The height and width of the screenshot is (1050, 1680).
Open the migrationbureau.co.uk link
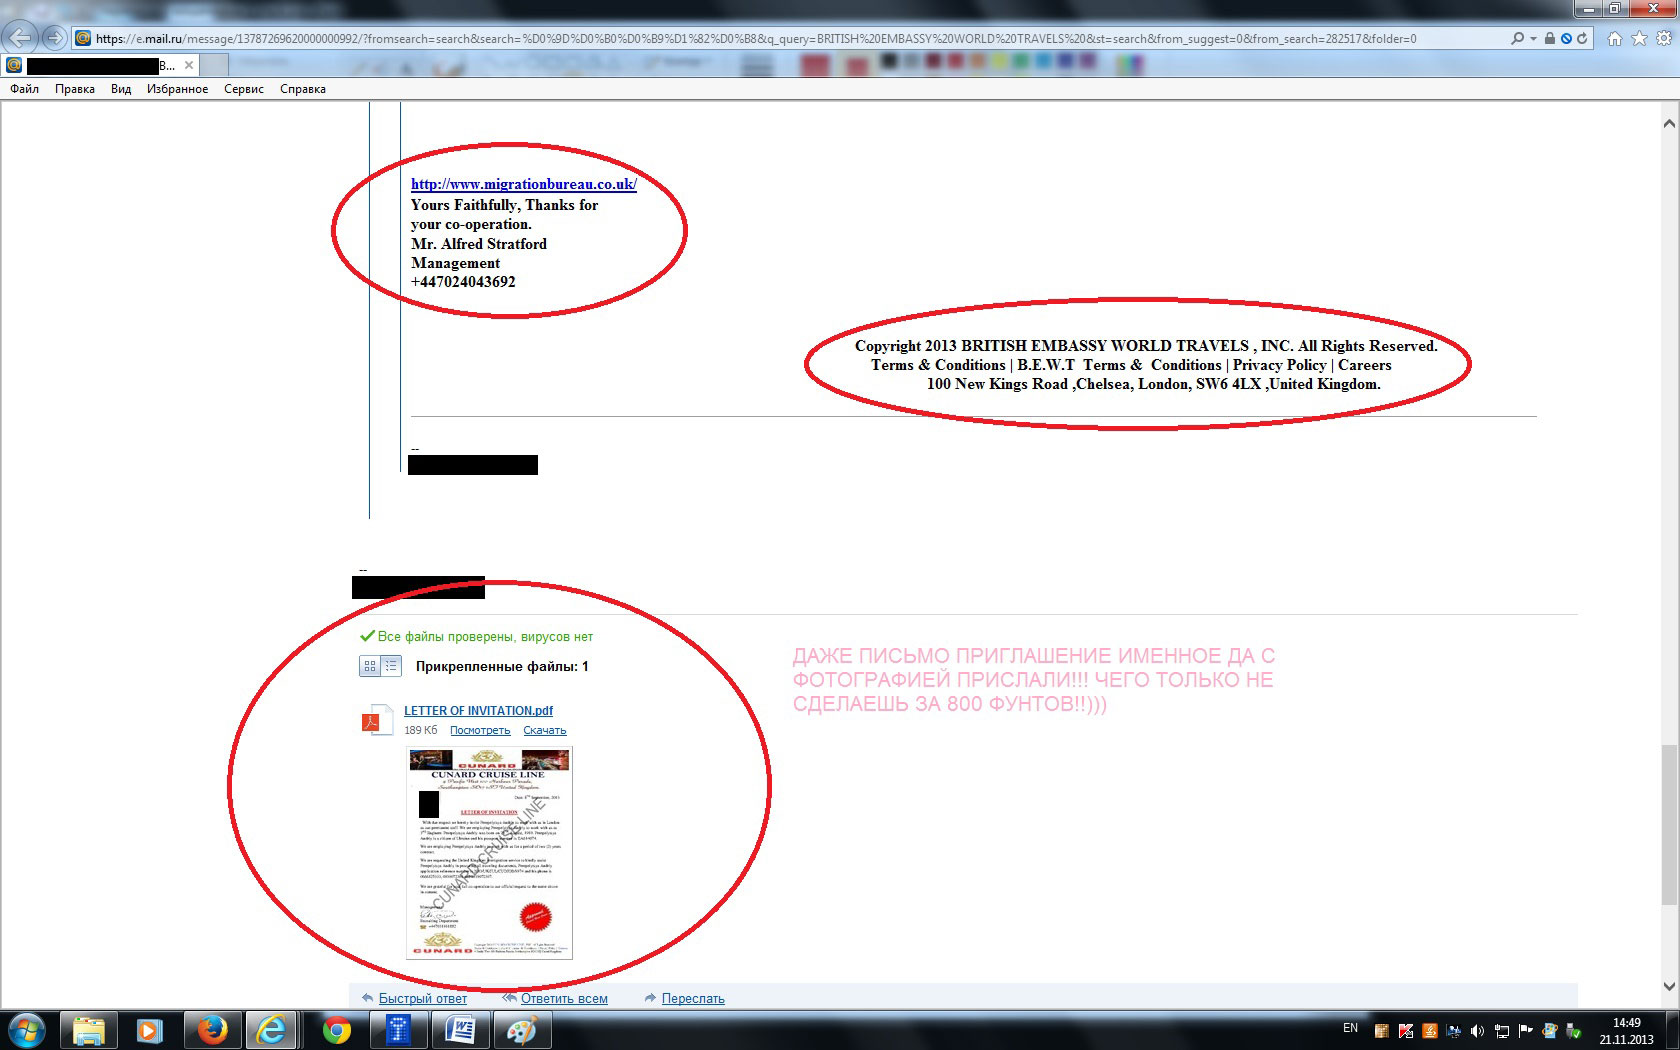pos(523,184)
